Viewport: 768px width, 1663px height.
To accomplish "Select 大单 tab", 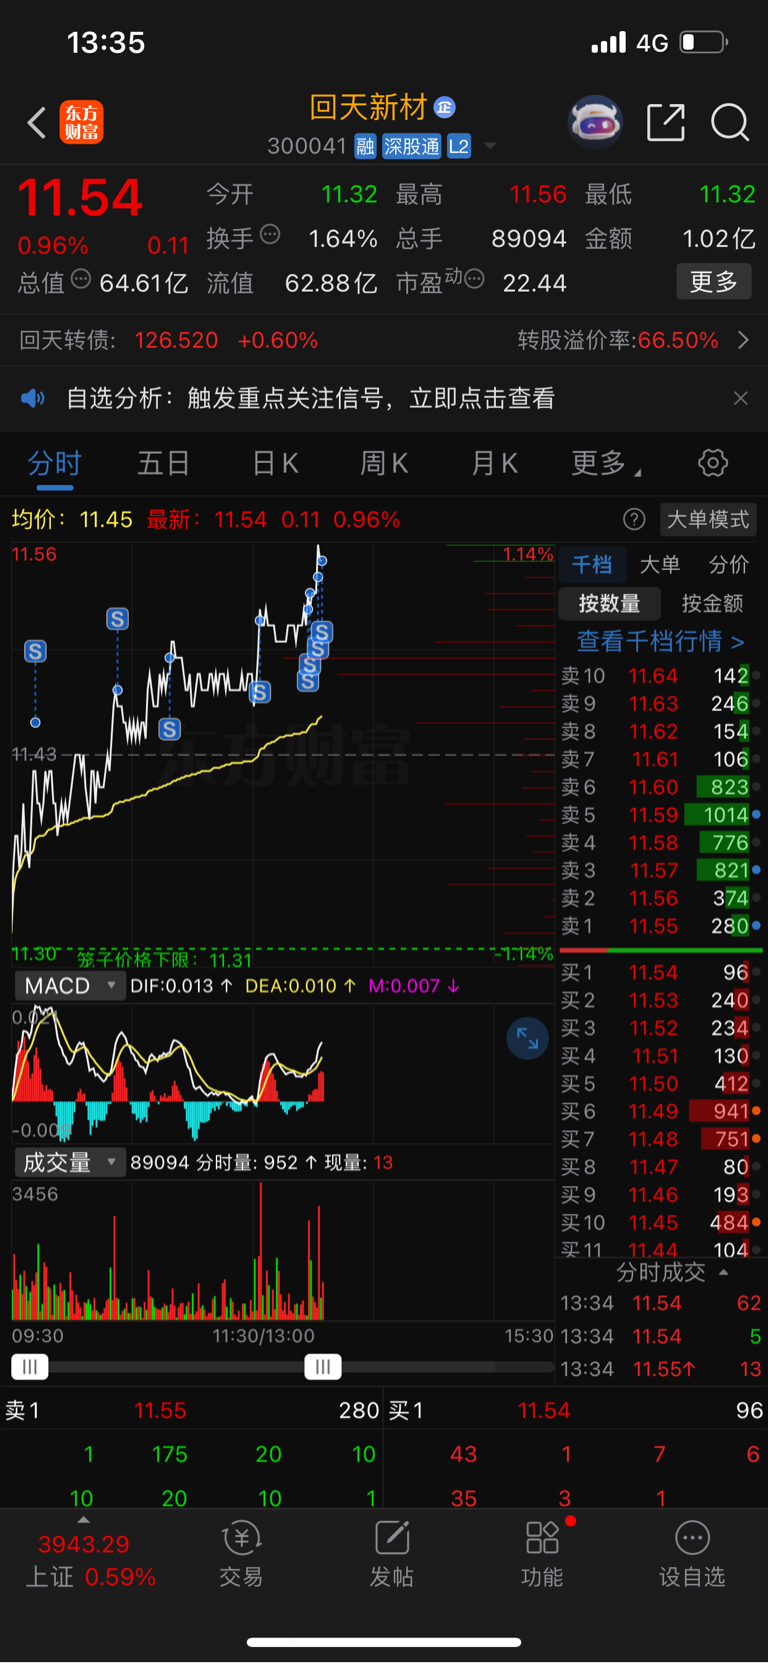I will click(x=660, y=564).
